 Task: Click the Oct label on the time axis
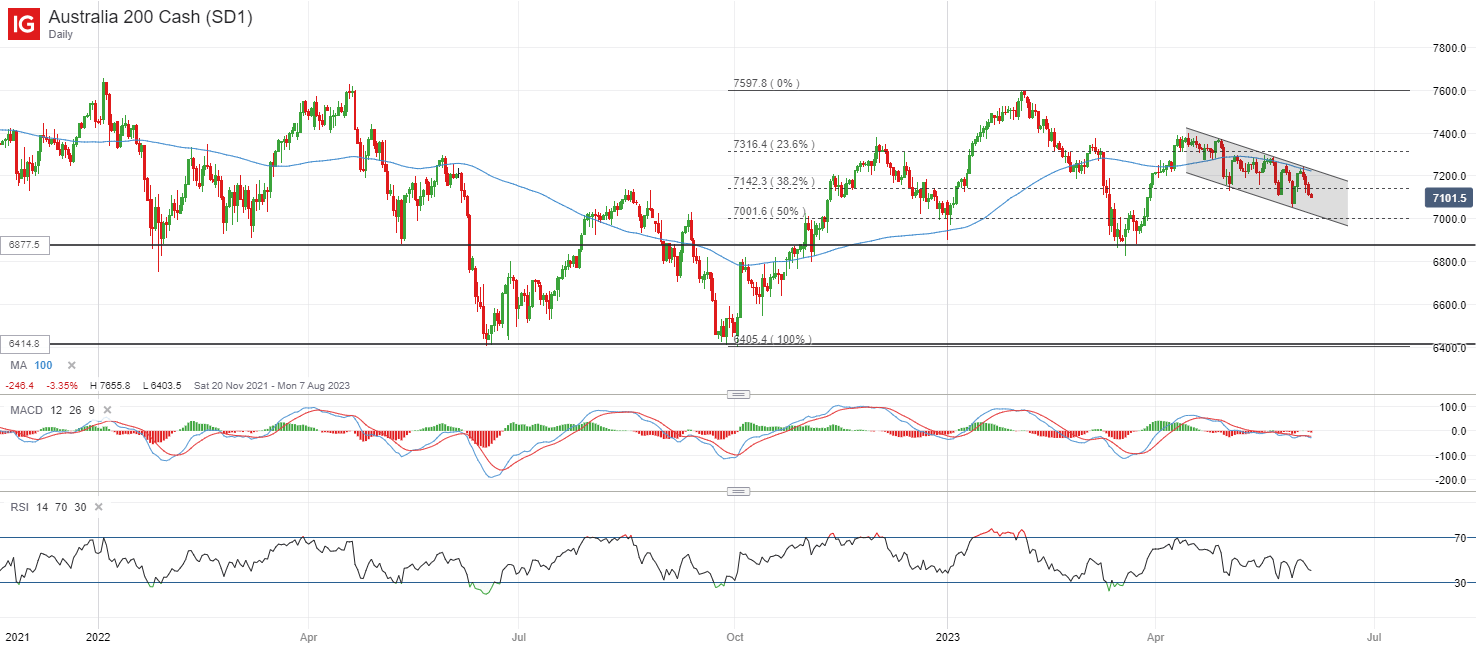[x=735, y=635]
